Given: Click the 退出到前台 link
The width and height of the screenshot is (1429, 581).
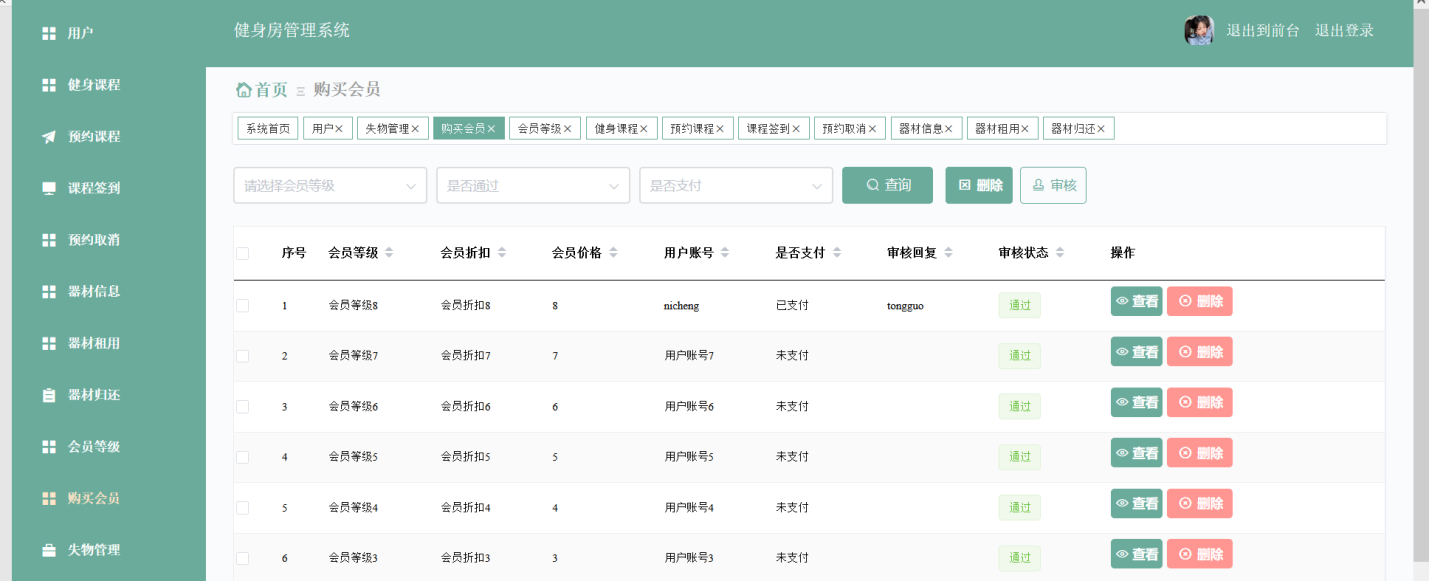Looking at the screenshot, I should (x=1263, y=31).
